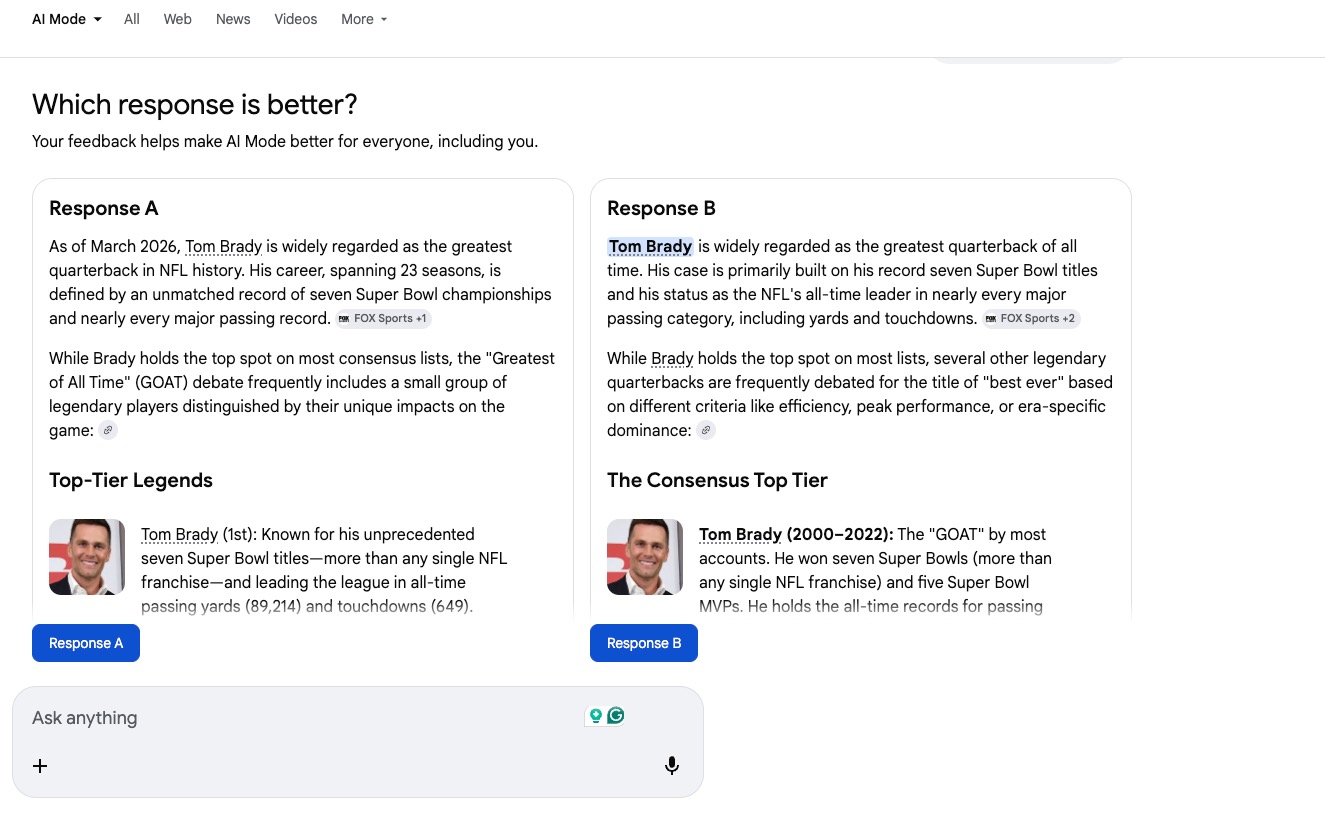
Task: Open the Grammarly icon in the input box
Action: pyautogui.click(x=616, y=716)
